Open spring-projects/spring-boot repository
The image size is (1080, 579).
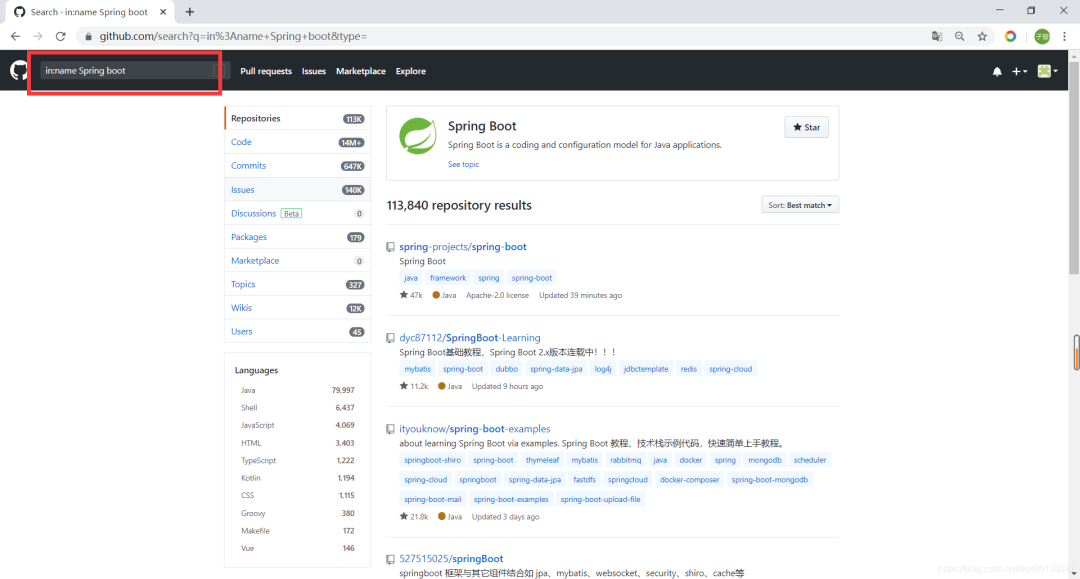click(x=463, y=246)
